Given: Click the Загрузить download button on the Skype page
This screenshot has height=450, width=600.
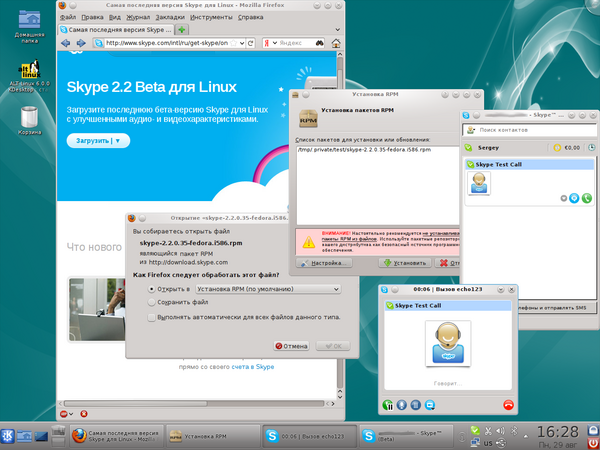Looking at the screenshot, I should coord(98,140).
